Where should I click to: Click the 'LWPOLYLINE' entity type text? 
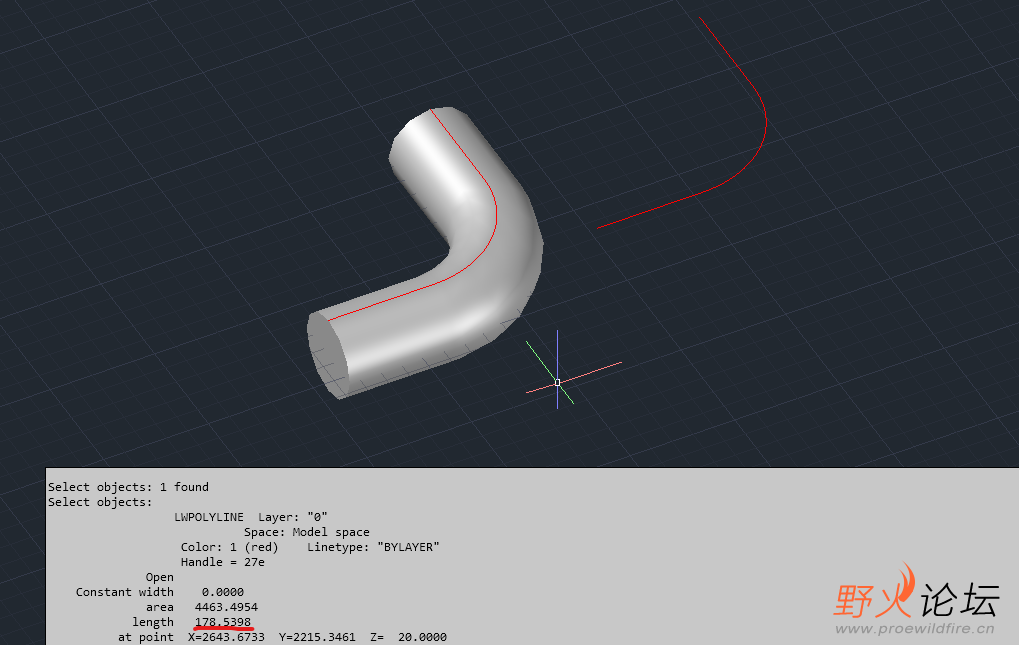tap(209, 517)
